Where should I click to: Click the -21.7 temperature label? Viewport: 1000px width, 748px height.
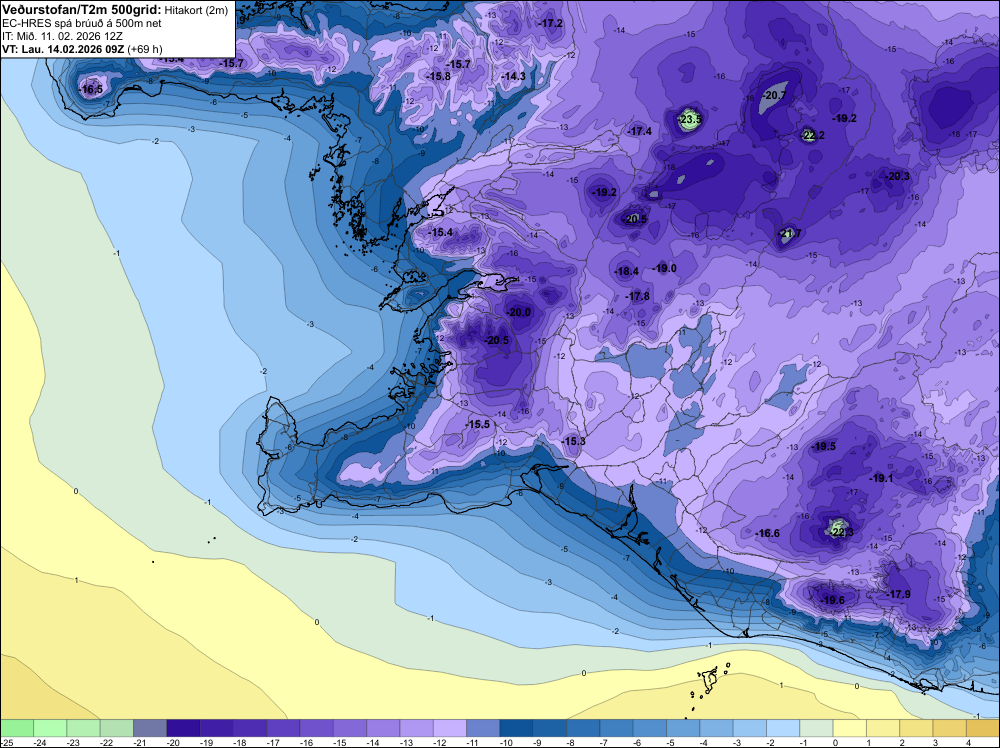pos(789,234)
